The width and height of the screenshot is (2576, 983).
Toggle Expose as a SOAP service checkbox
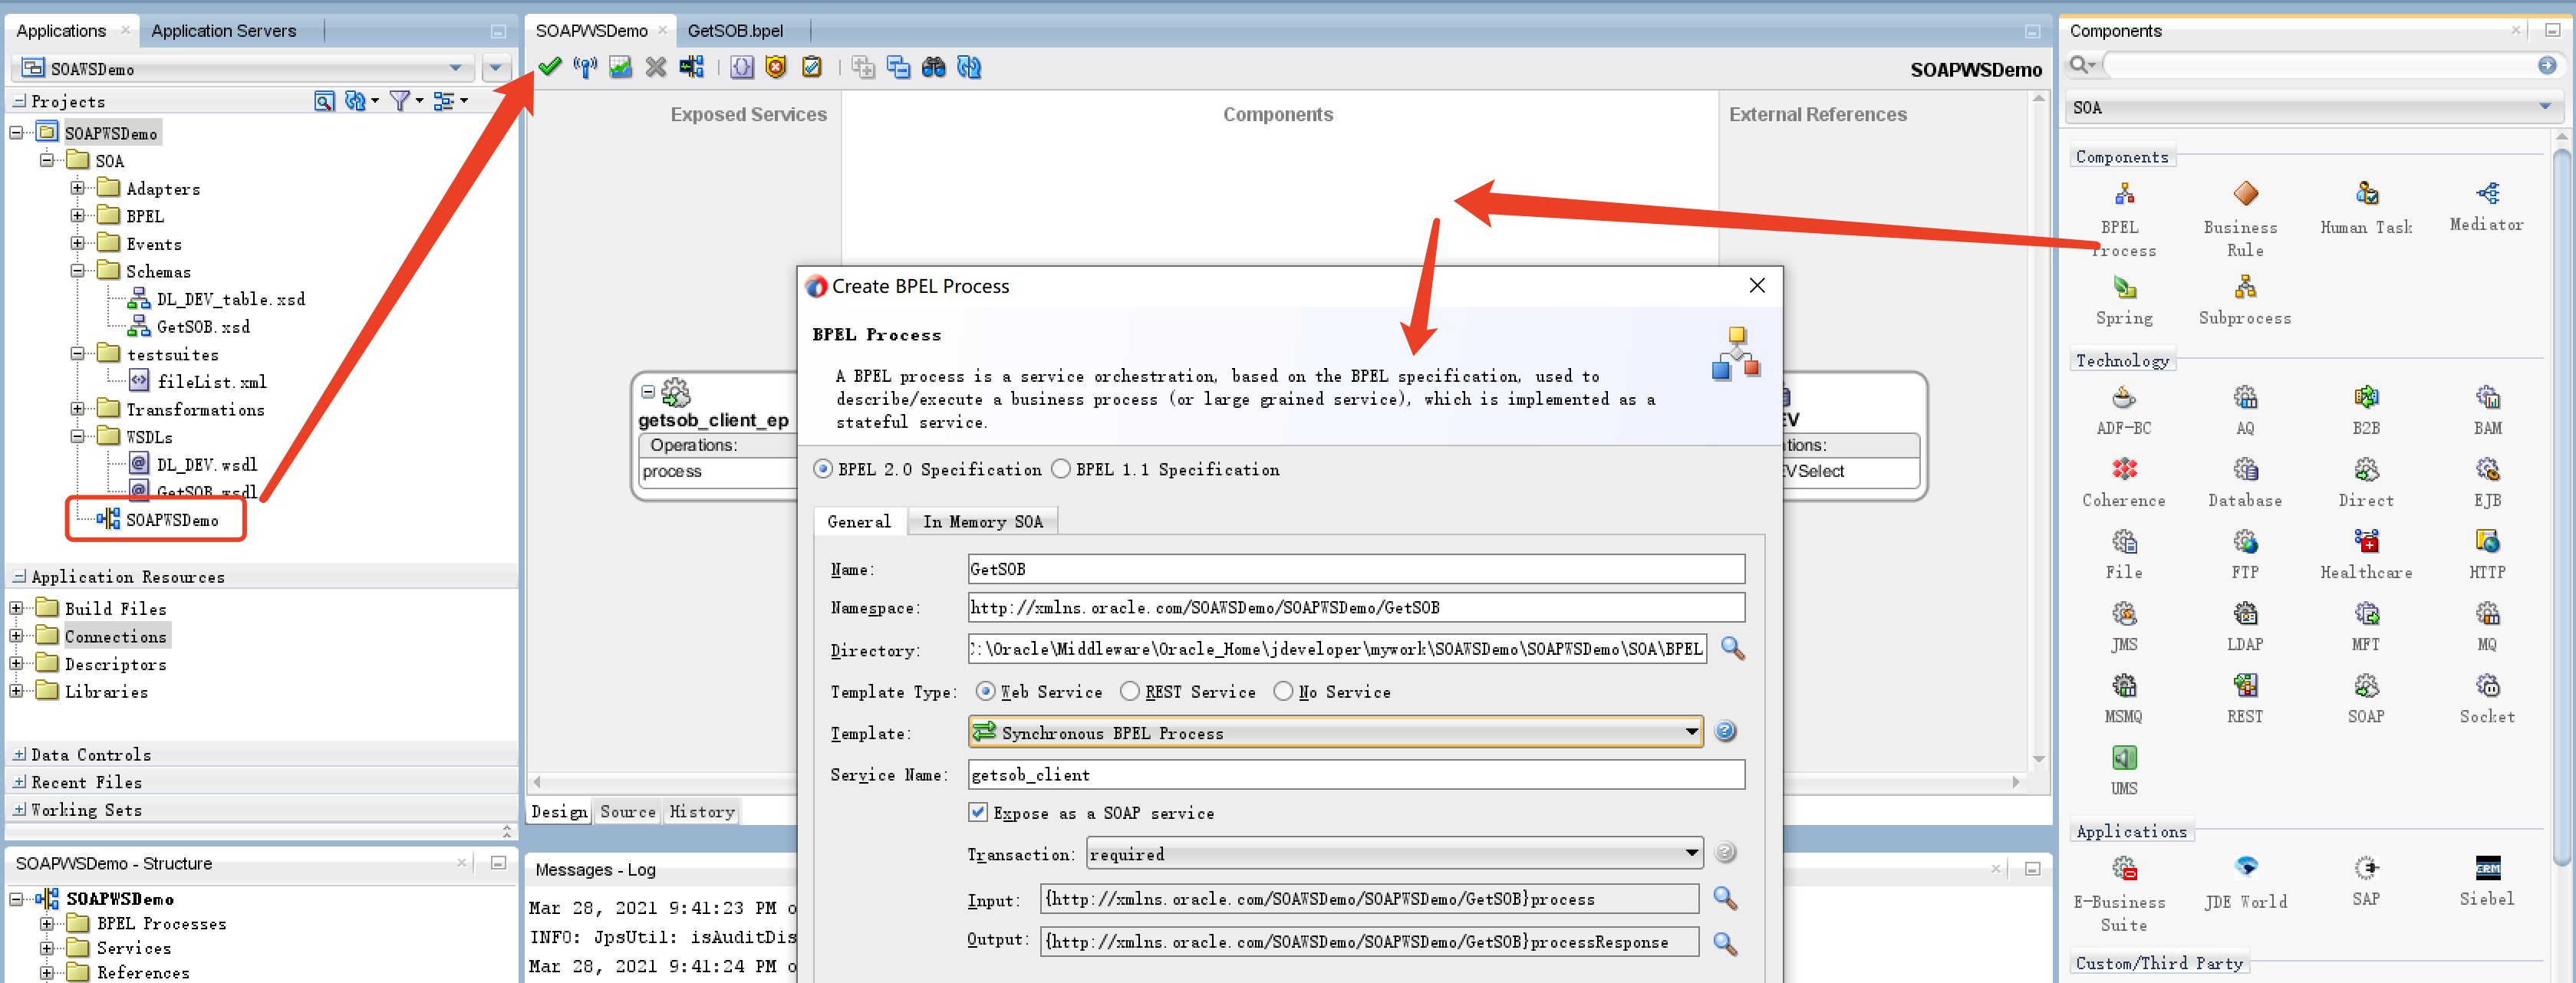[978, 812]
